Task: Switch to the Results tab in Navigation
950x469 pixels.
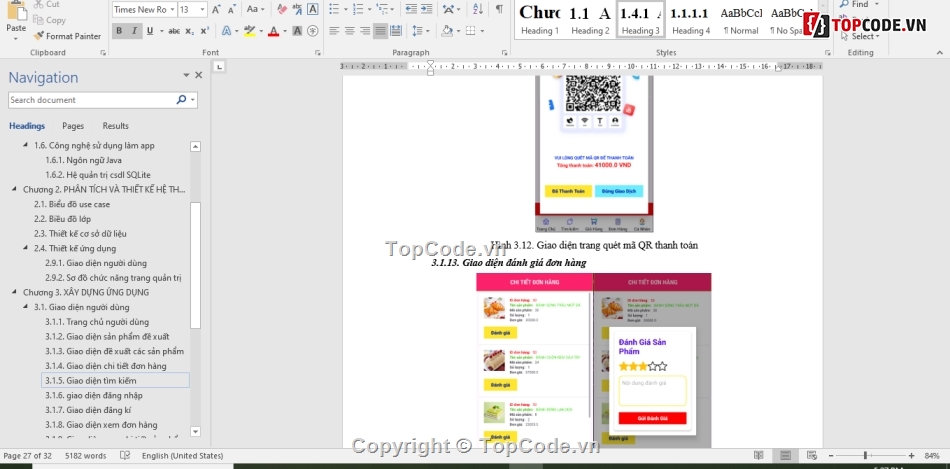Action: (x=115, y=126)
